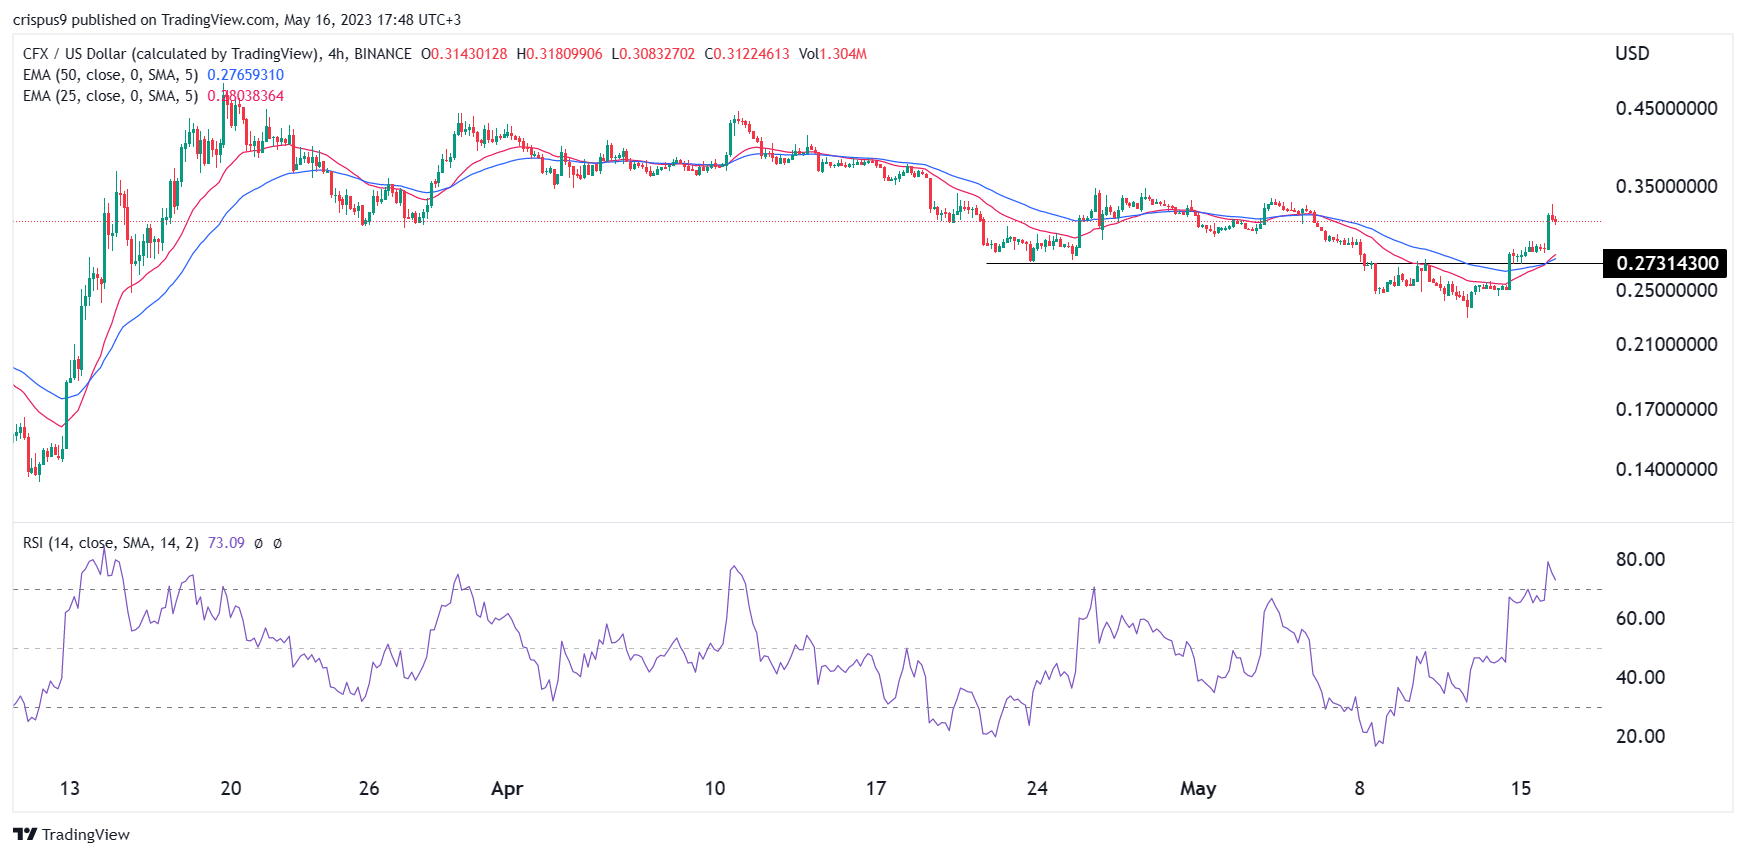Image resolution: width=1746 pixels, height=856 pixels.
Task: Click the USD currency label
Action: pos(1632,54)
